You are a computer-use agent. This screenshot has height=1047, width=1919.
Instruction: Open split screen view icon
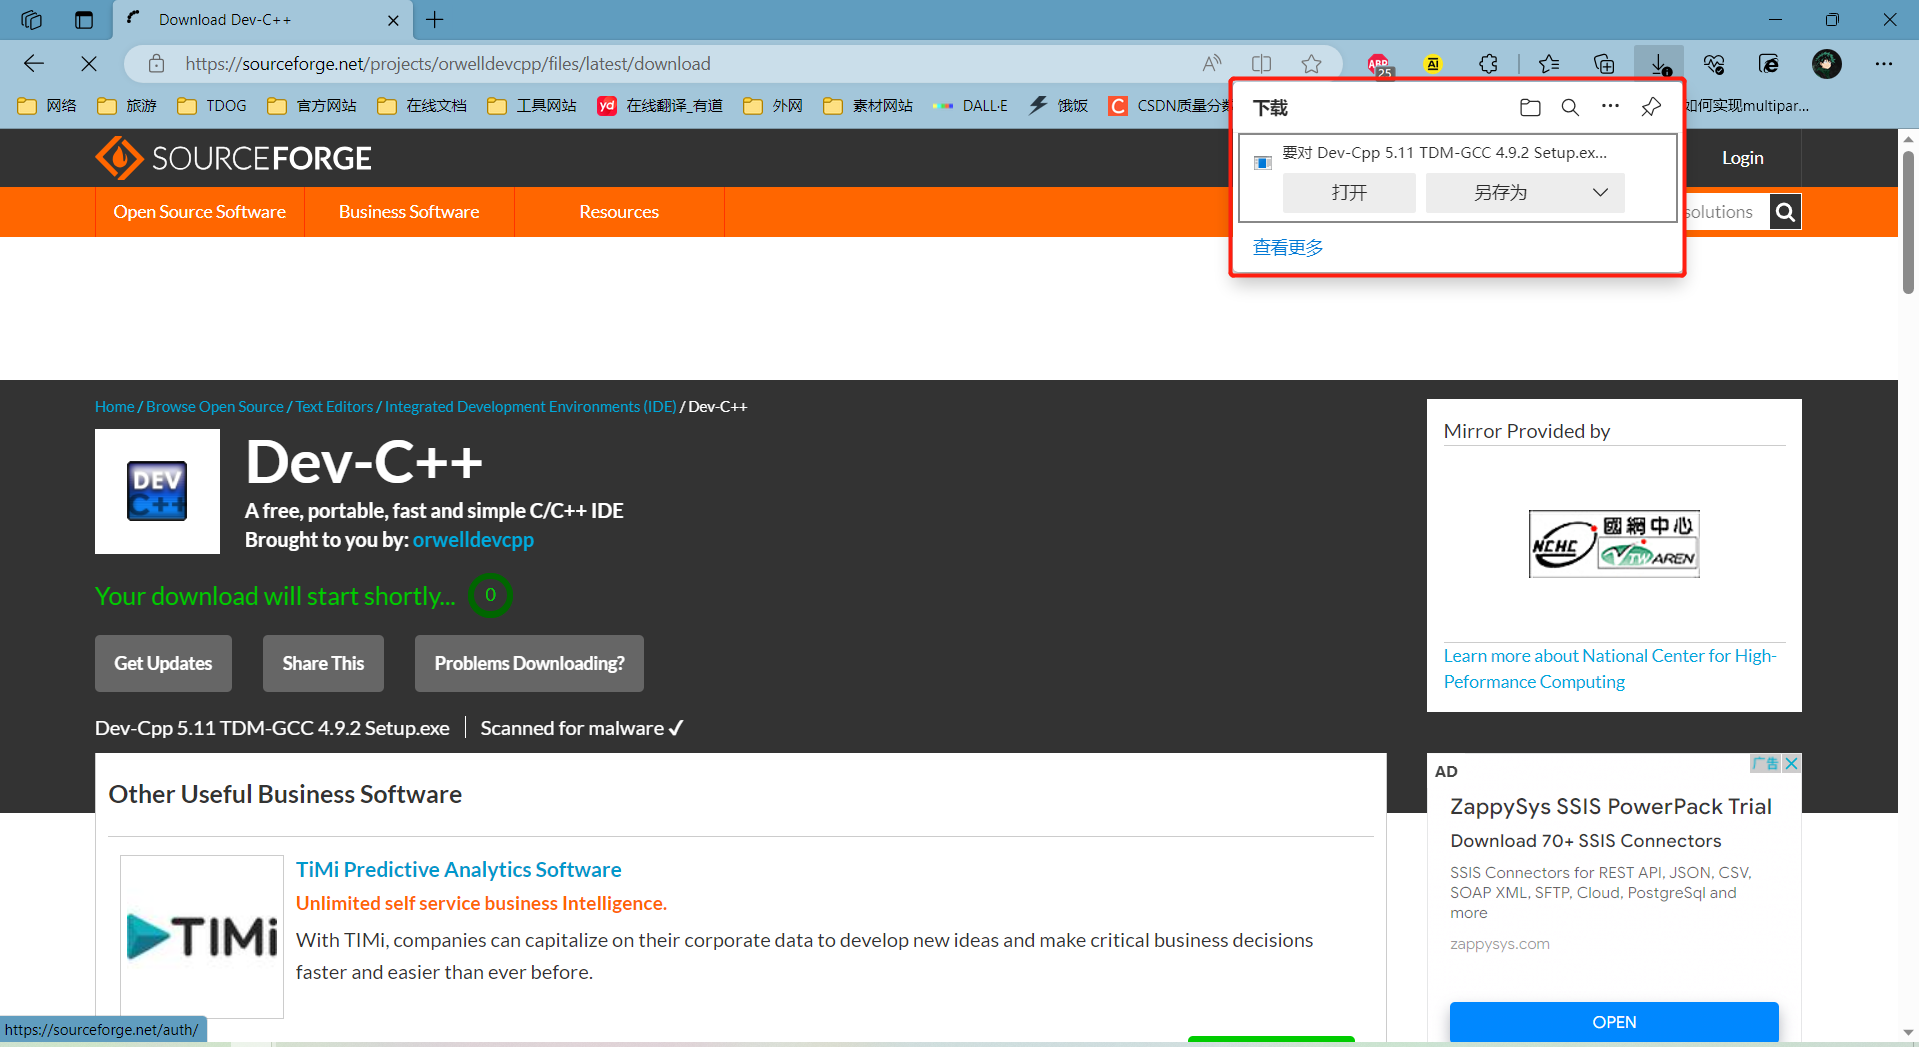click(1262, 64)
